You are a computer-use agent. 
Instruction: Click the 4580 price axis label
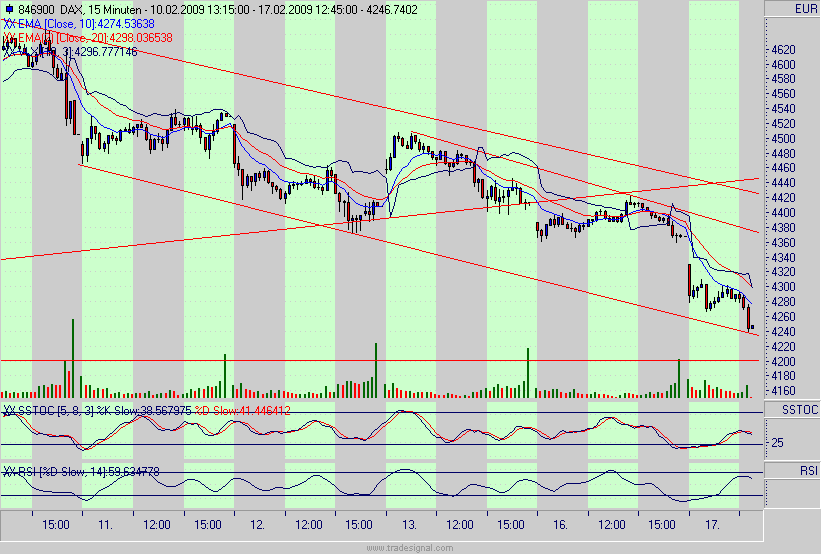784,79
